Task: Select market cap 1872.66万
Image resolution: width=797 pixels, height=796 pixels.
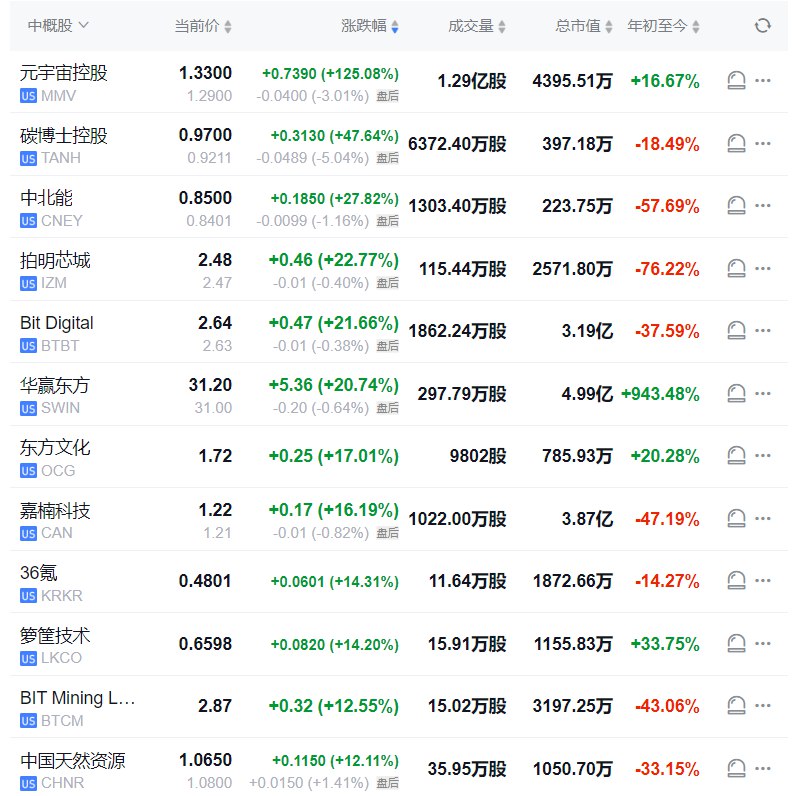Action: pos(573,581)
